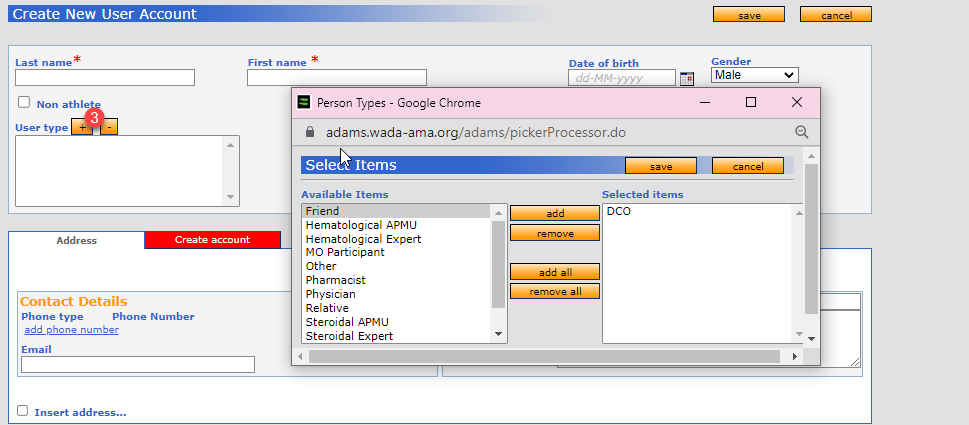Click the Last name input field
The width and height of the screenshot is (969, 425).
pyautogui.click(x=105, y=78)
